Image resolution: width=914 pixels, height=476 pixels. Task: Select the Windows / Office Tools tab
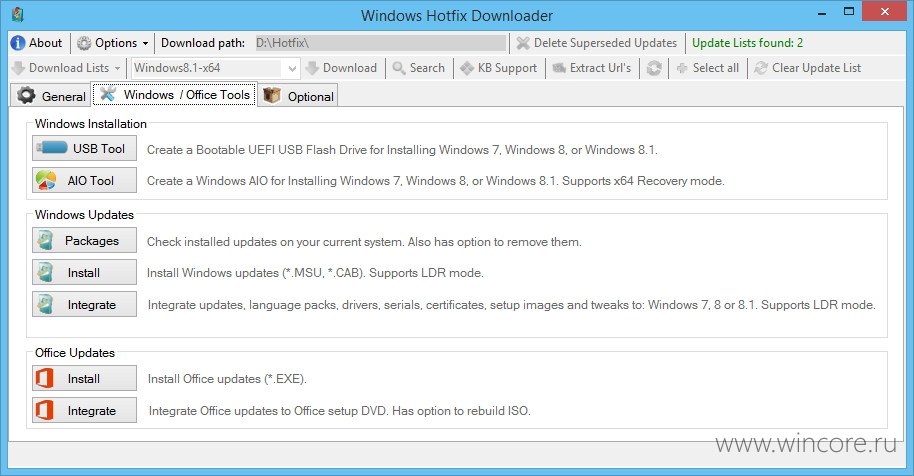[x=174, y=94]
